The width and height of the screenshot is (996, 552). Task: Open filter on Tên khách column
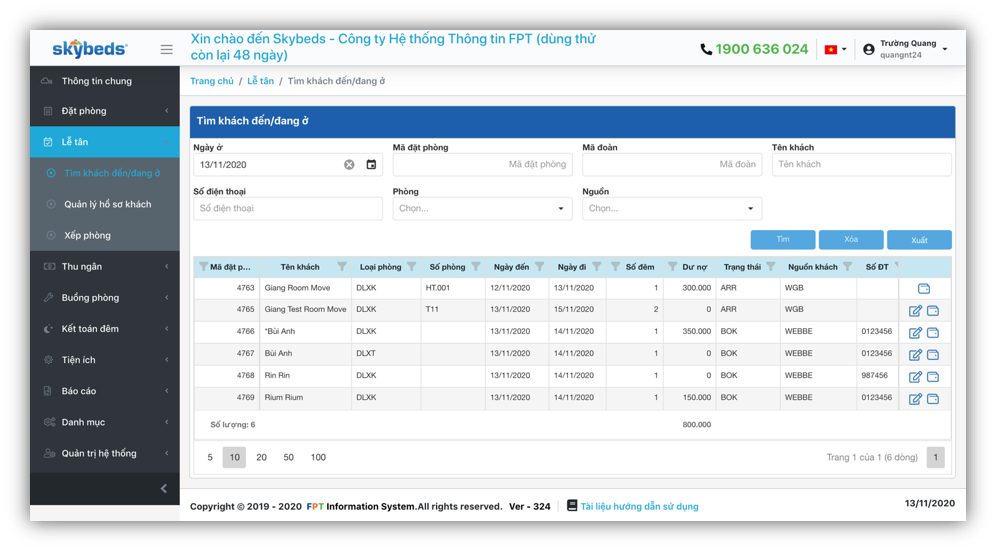342,267
